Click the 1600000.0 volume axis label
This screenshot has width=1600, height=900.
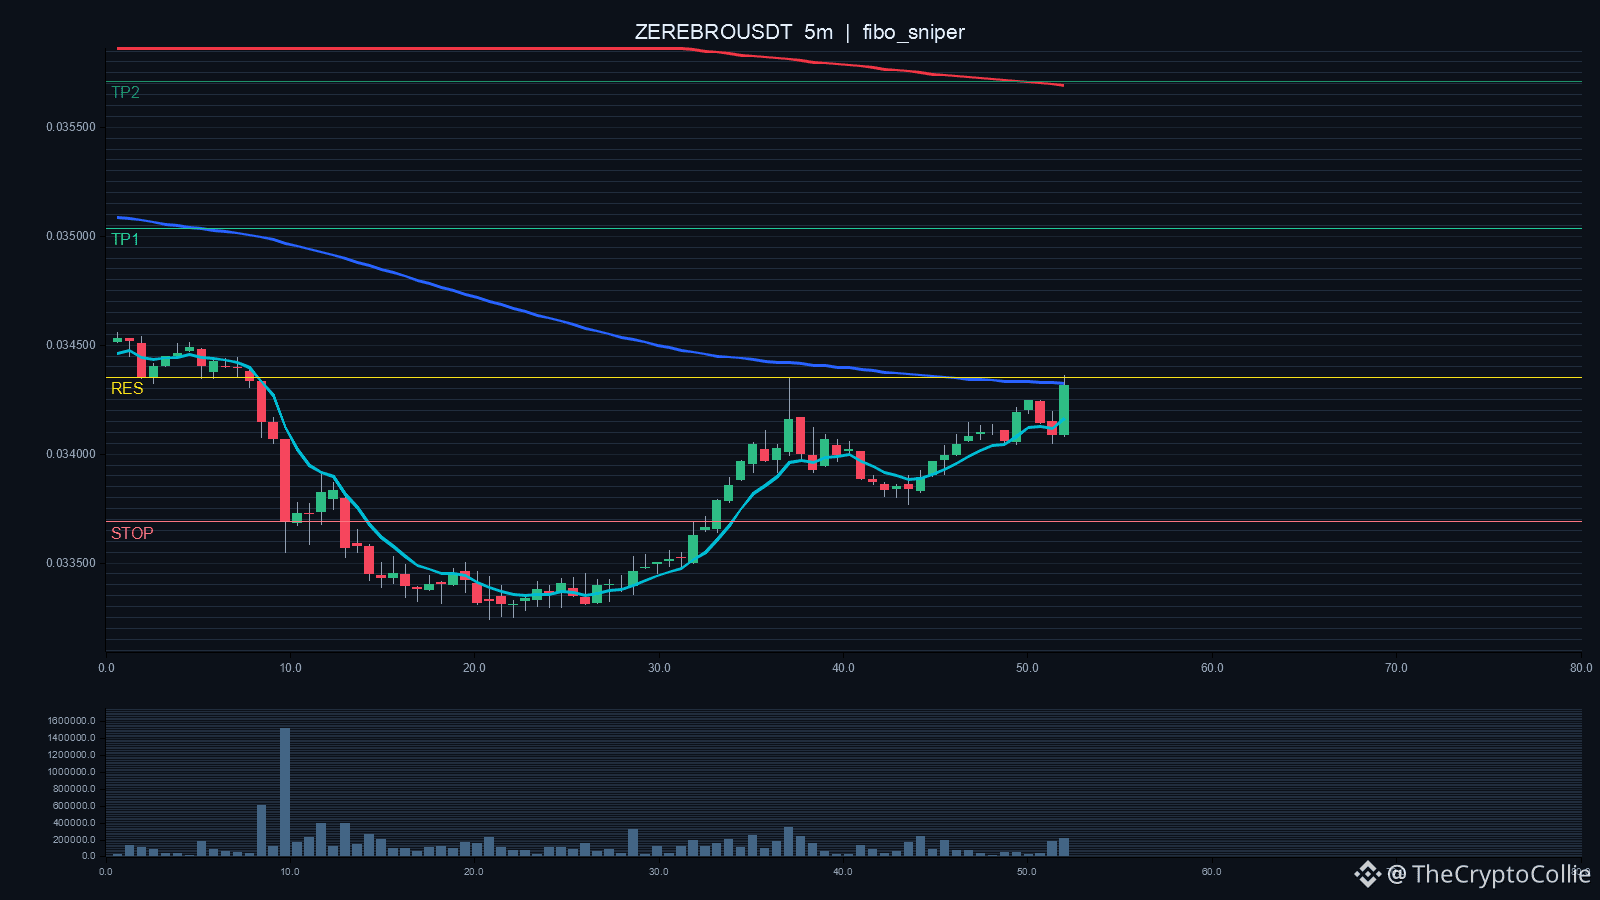72,721
